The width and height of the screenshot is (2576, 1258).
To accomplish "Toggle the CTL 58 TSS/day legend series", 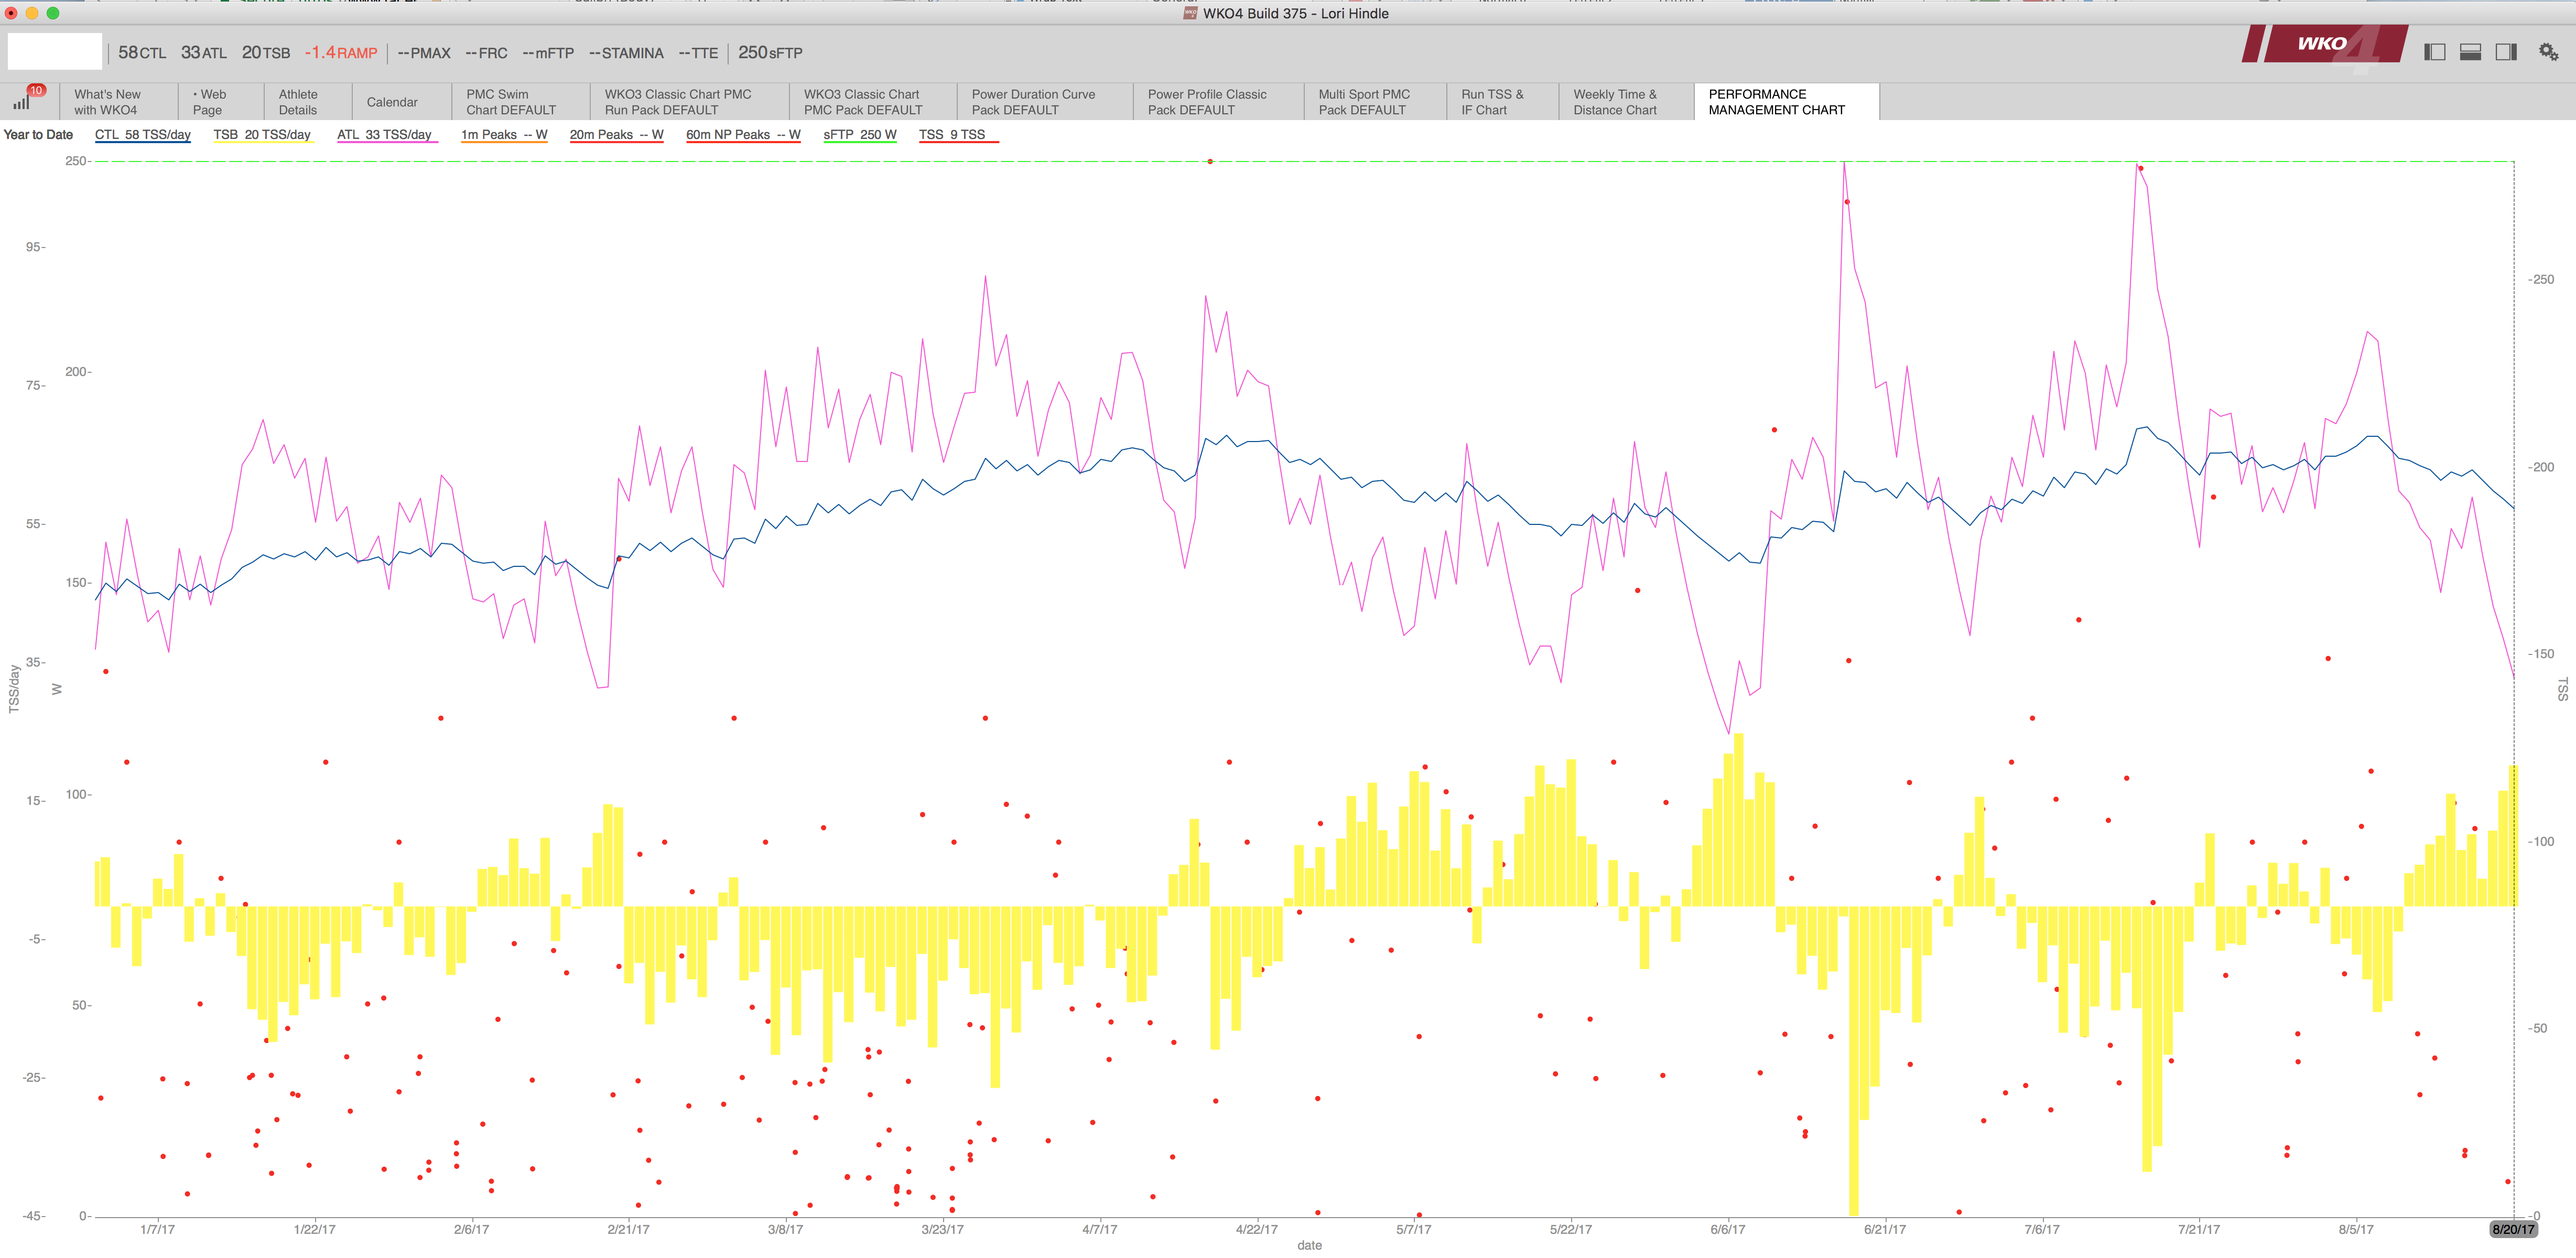I will (x=142, y=135).
